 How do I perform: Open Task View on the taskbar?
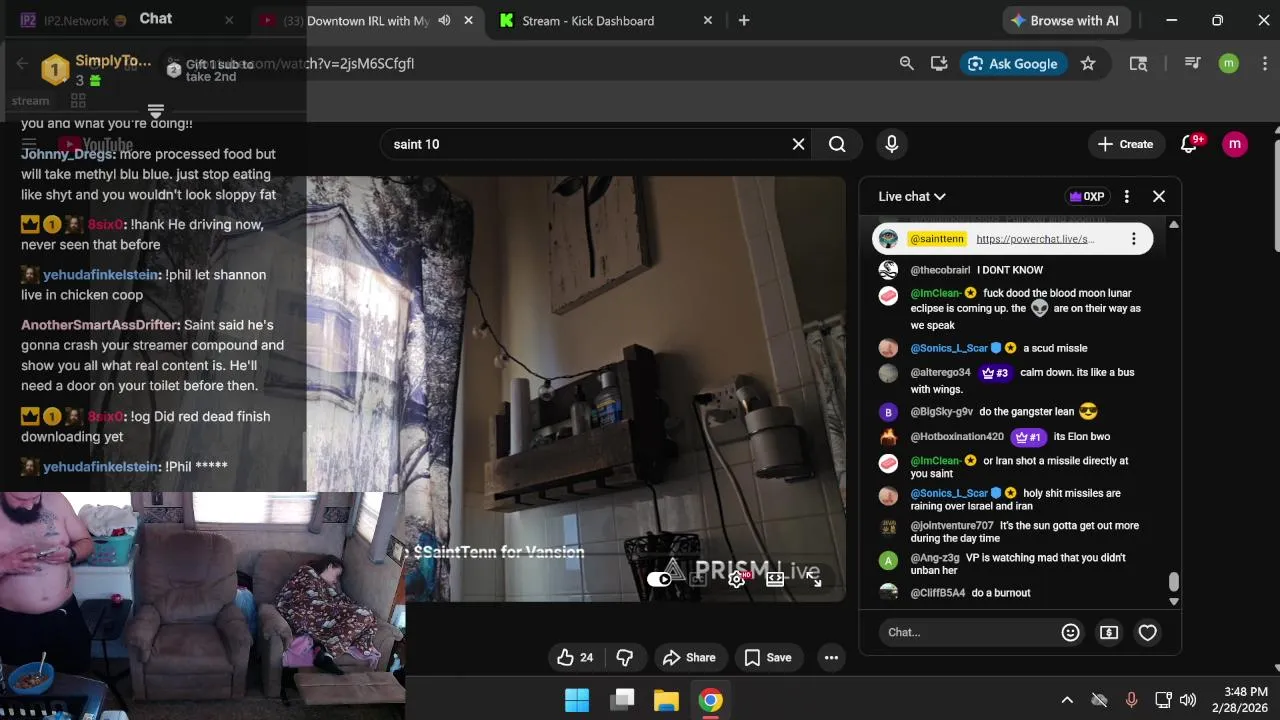point(622,700)
